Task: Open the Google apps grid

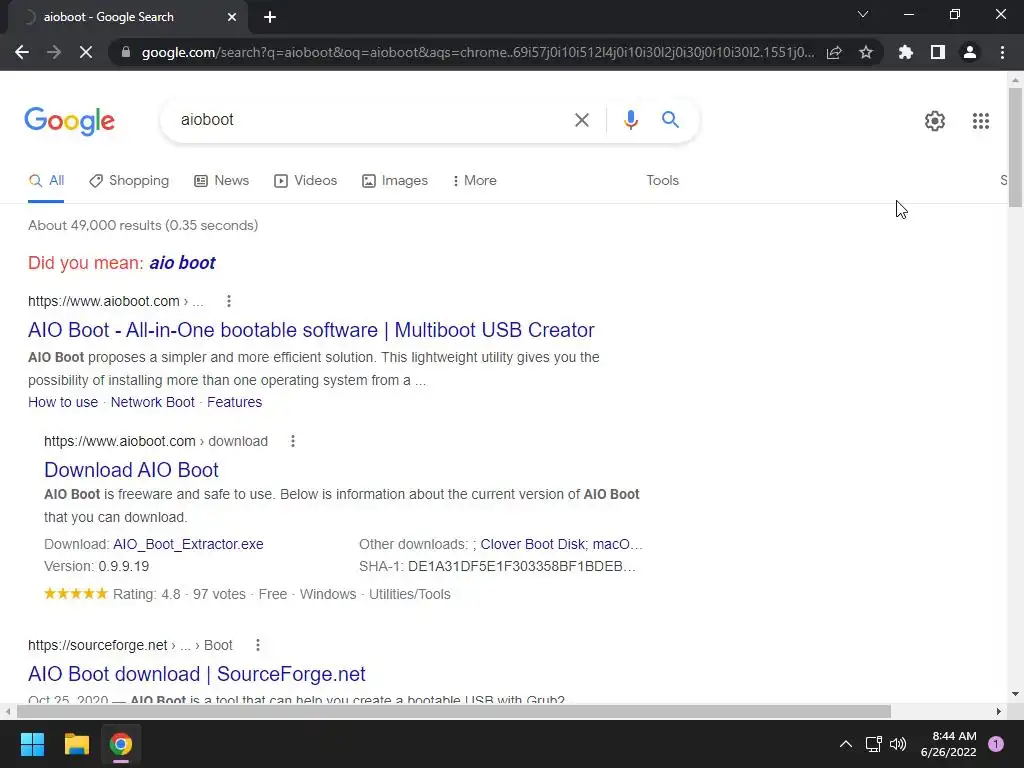Action: tap(980, 121)
